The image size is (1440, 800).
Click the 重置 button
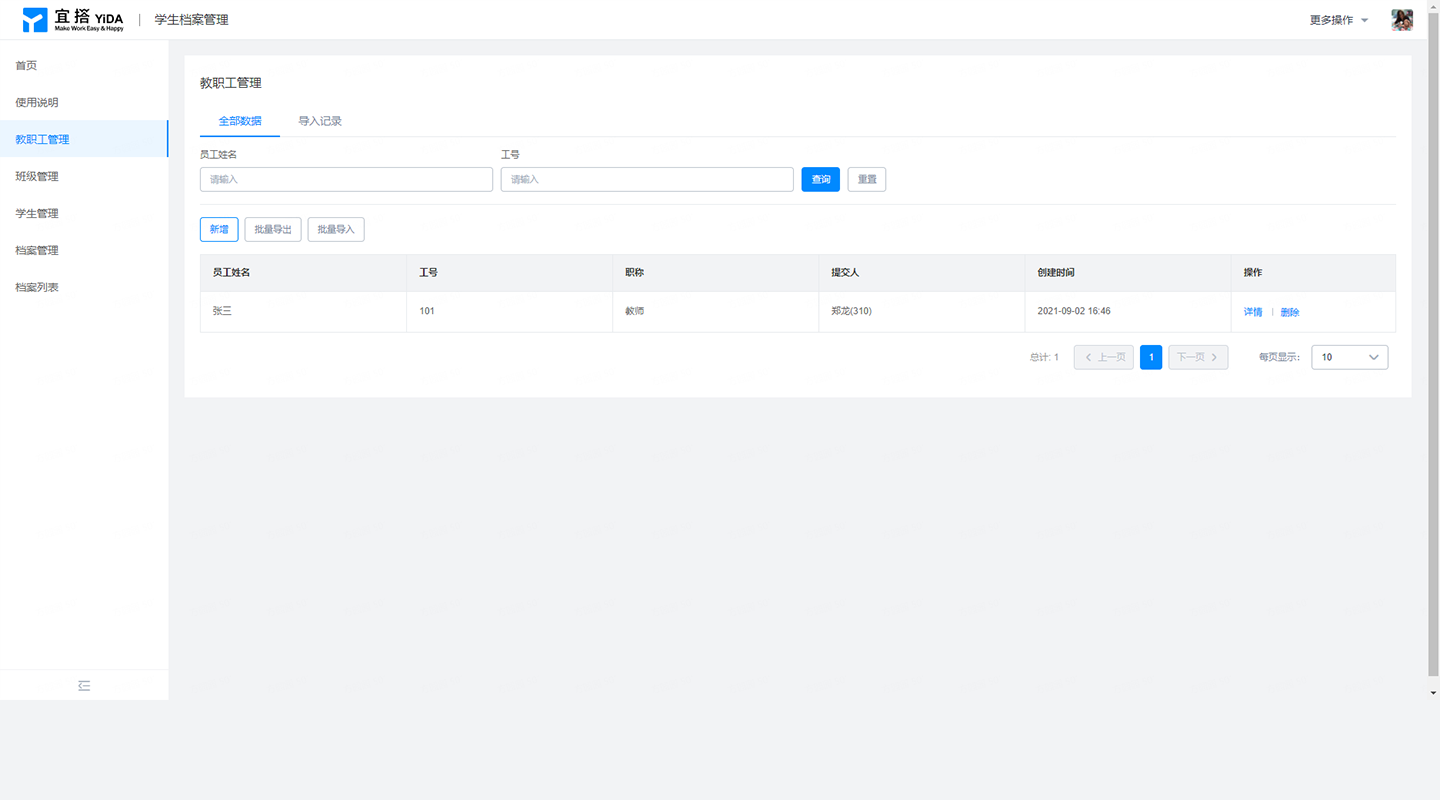click(x=867, y=179)
